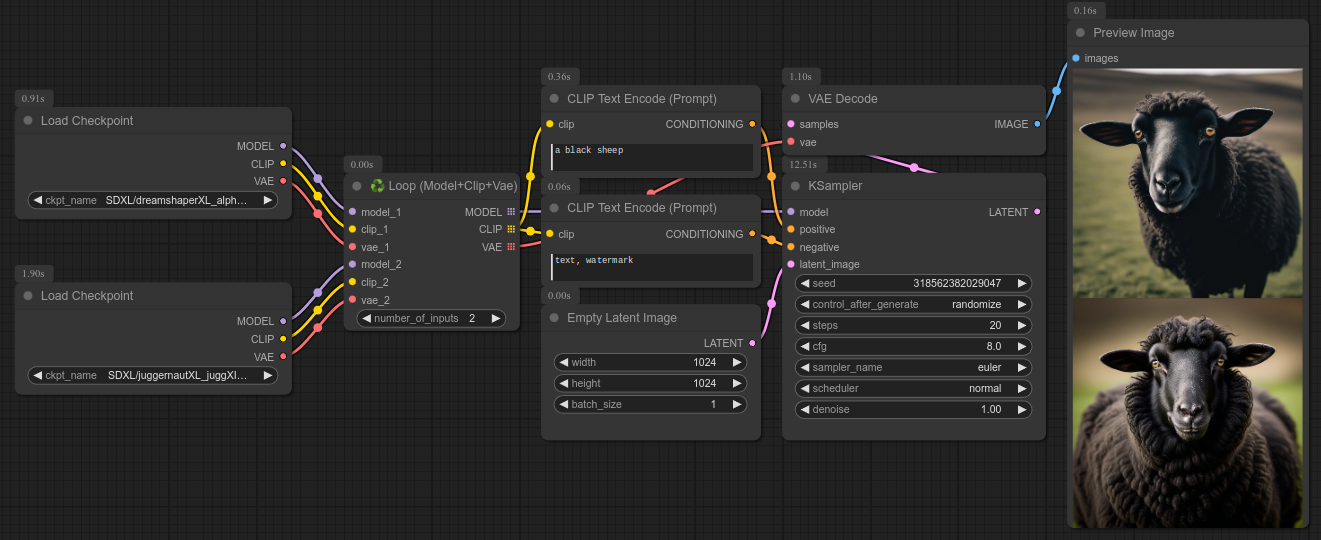Click the MODEL output socket on the dreamshaperXL Load Checkpoint
Screen dimensions: 1321x540
[x=283, y=146]
